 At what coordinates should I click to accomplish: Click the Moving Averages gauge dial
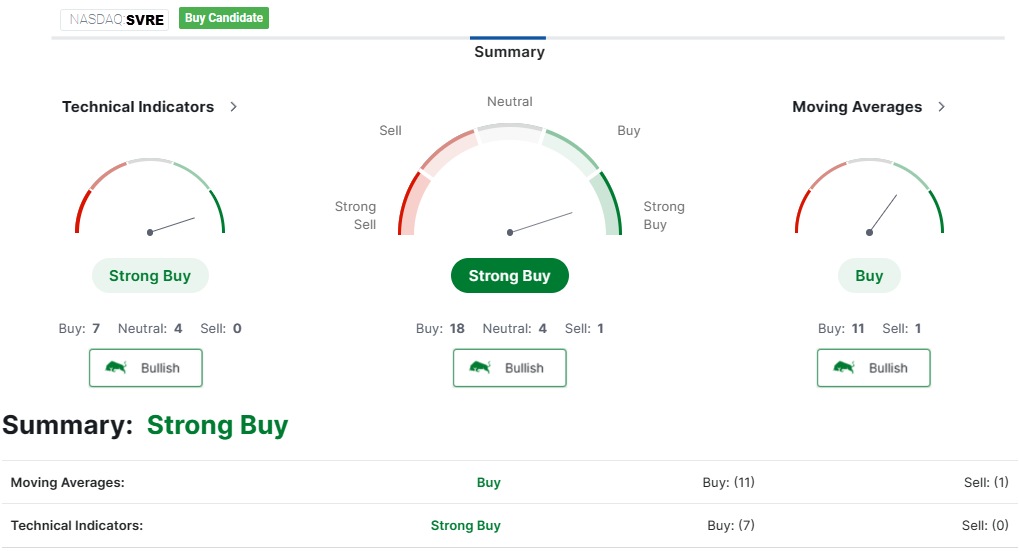(x=869, y=200)
